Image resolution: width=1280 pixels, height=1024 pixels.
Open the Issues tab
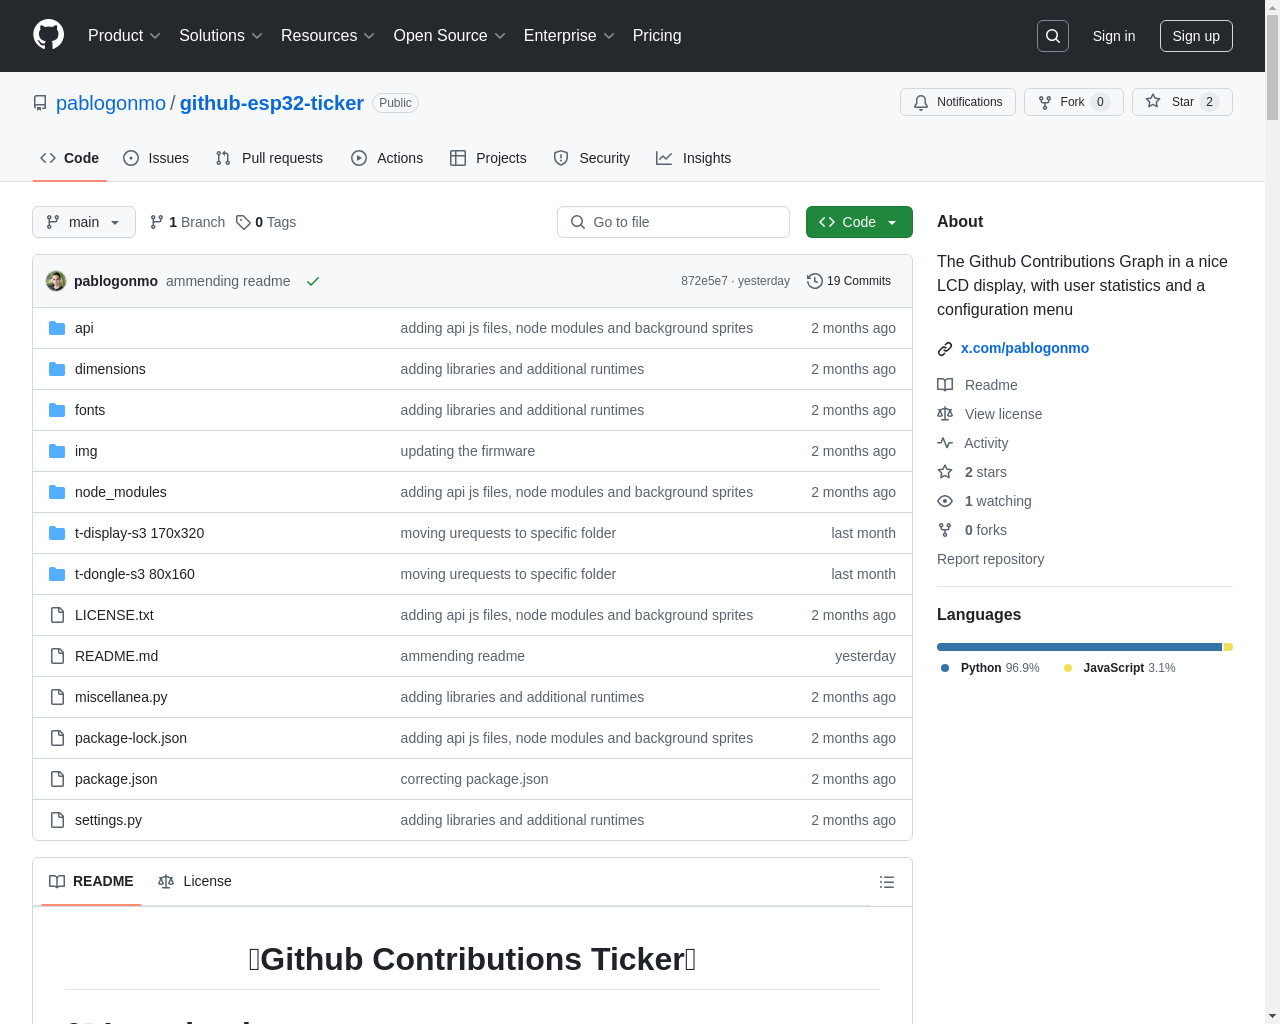click(156, 158)
